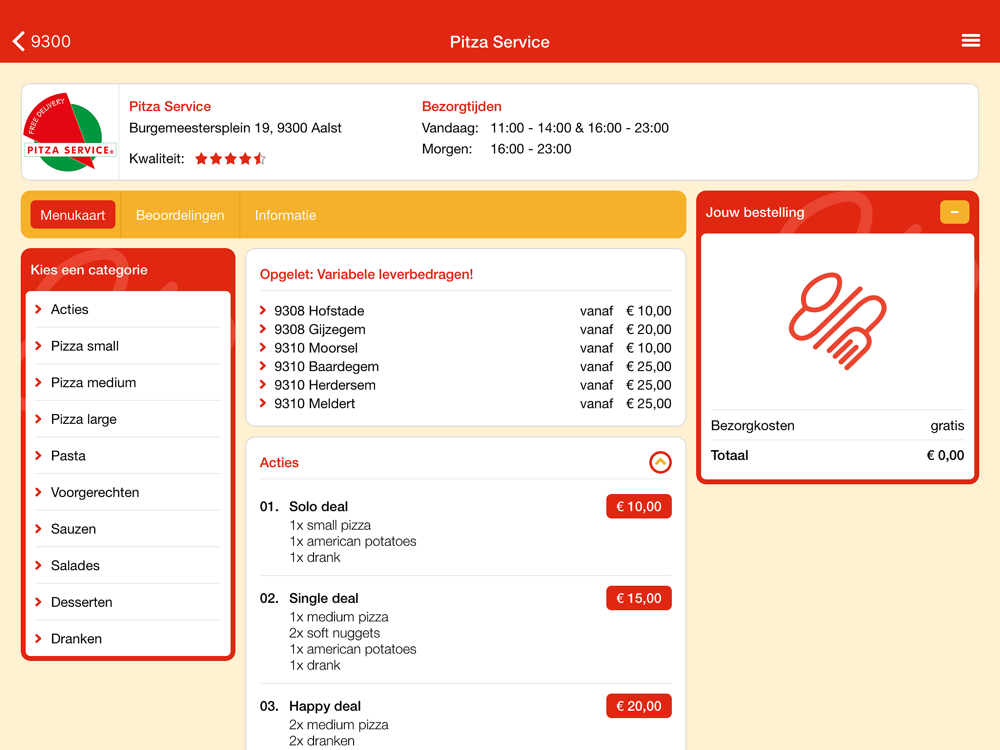Viewport: 1000px width, 750px height.
Task: Open the Pasta category
Action: click(x=128, y=456)
